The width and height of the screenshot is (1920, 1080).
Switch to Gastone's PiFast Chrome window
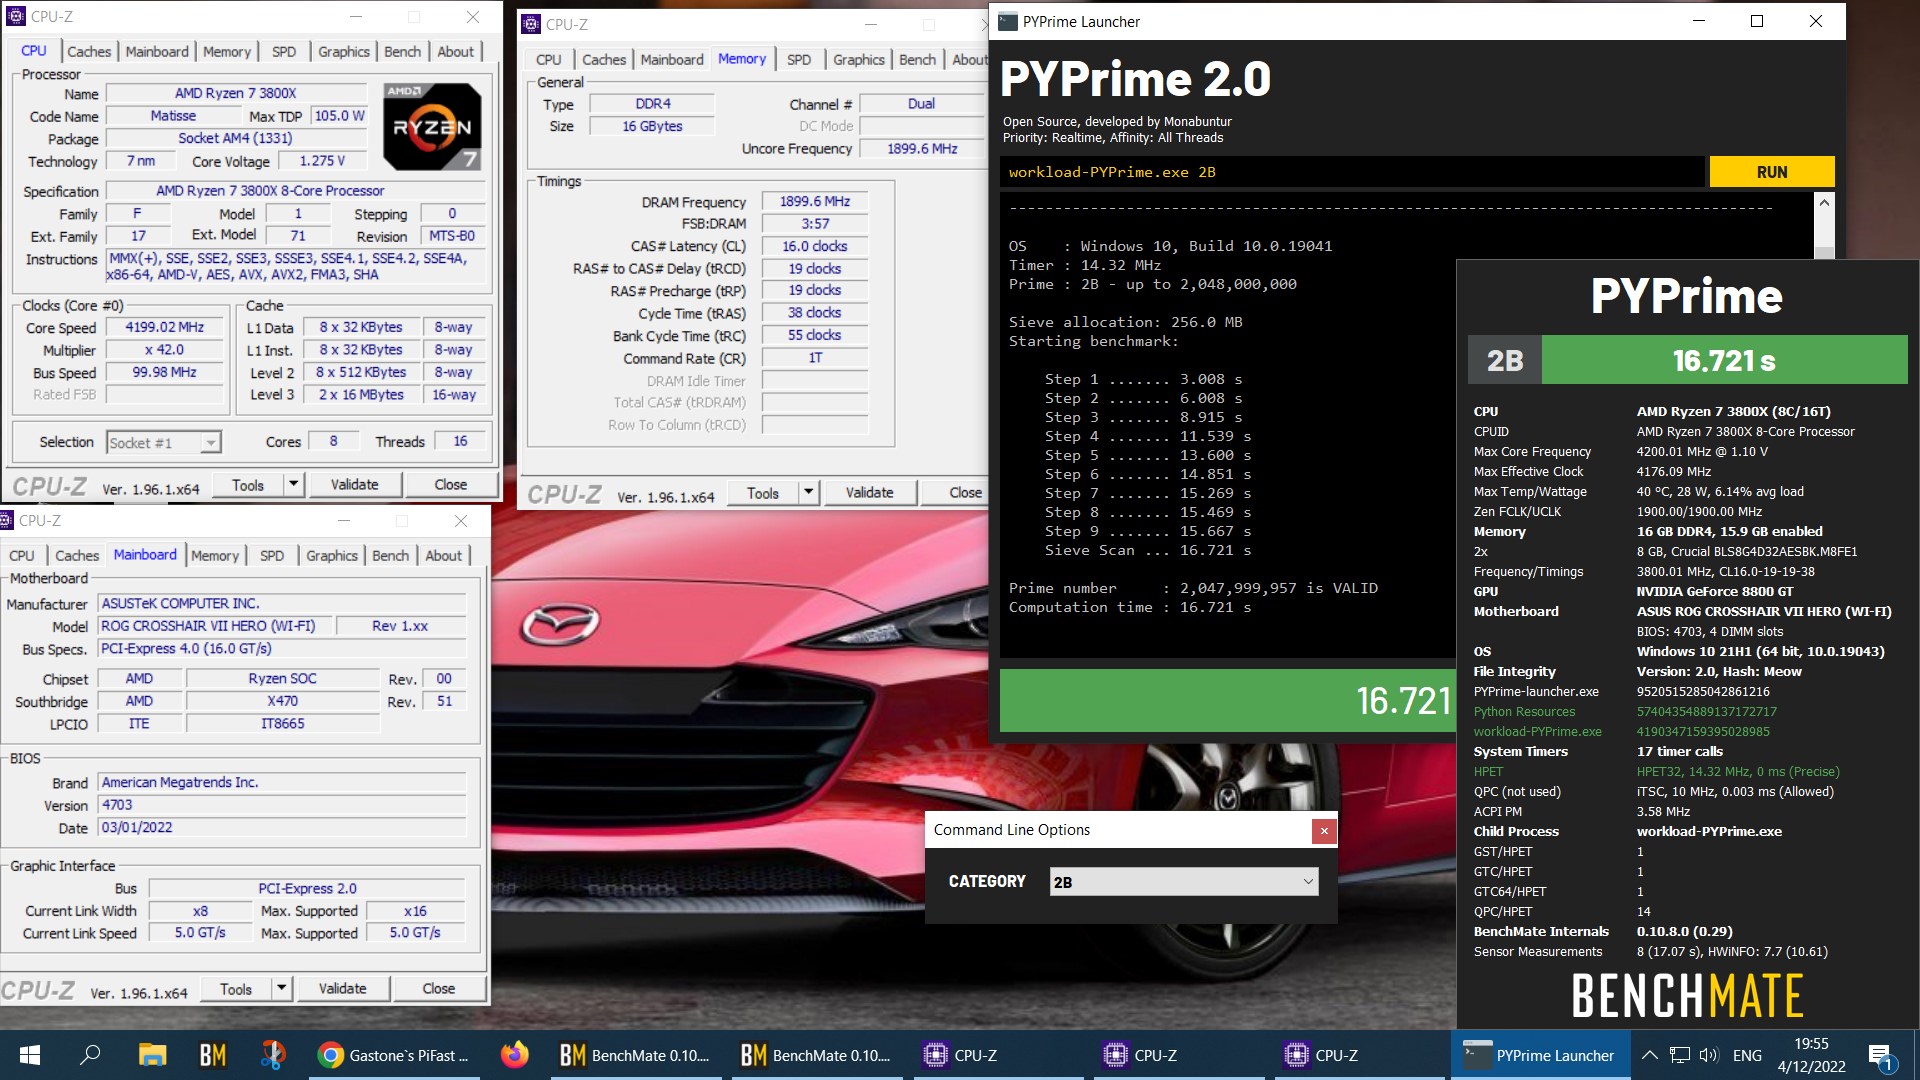tap(393, 1055)
